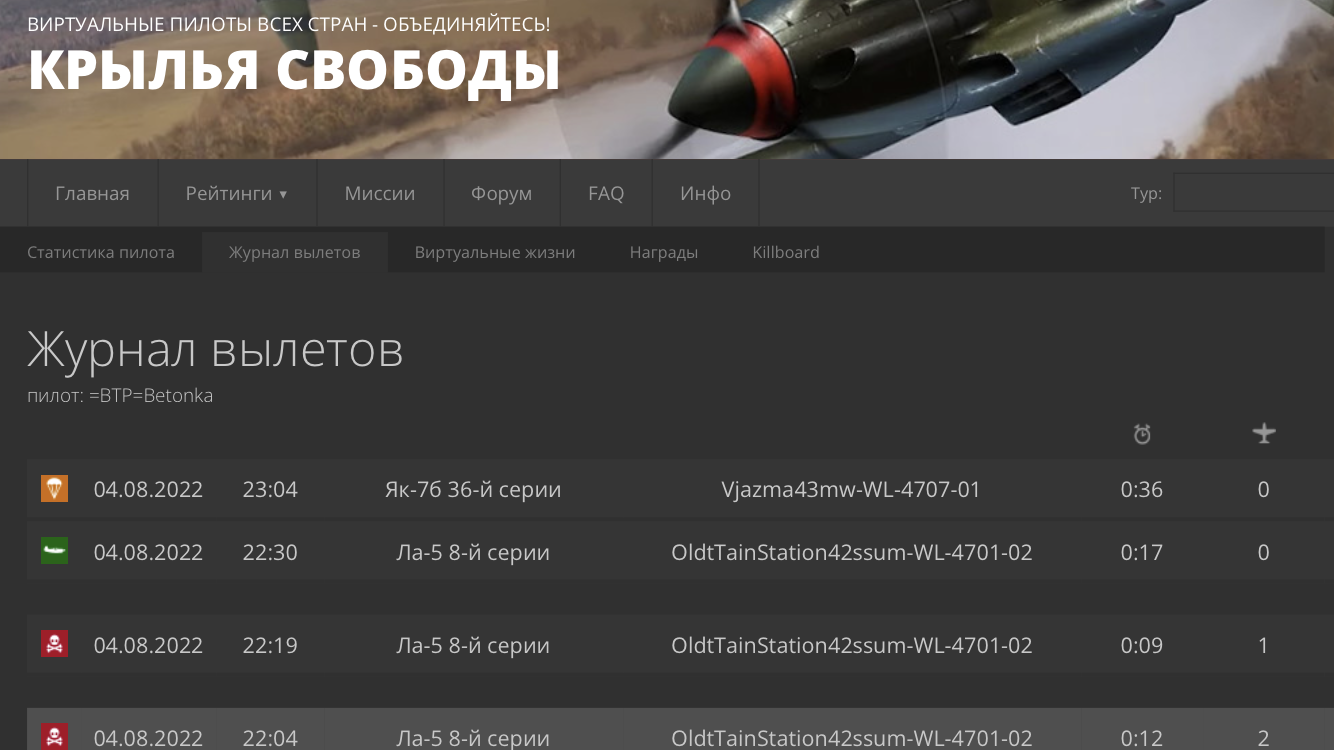Click the green landed-plane status icon
The image size is (1334, 750).
pos(54,551)
